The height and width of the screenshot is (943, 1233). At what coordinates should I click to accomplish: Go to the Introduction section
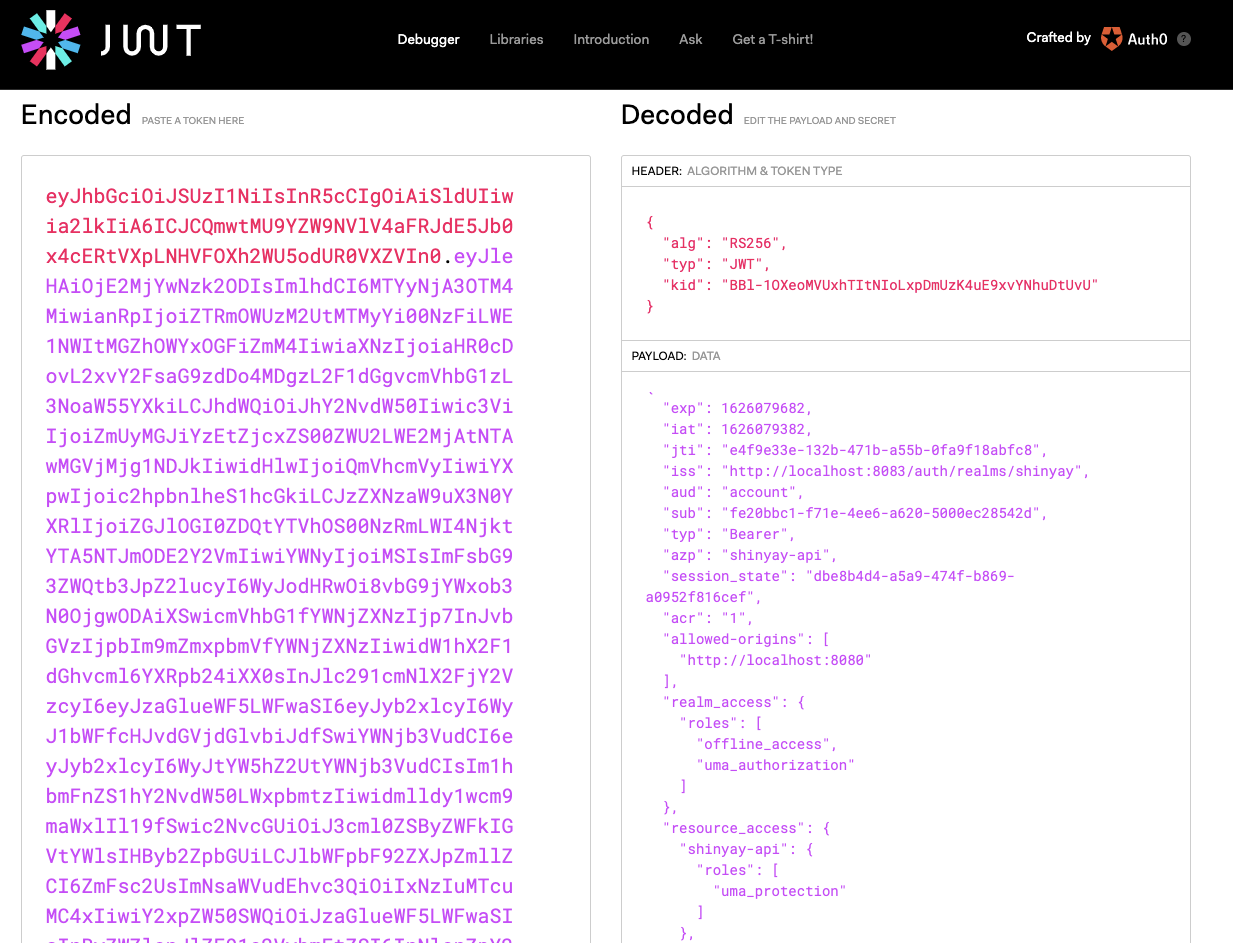click(611, 40)
